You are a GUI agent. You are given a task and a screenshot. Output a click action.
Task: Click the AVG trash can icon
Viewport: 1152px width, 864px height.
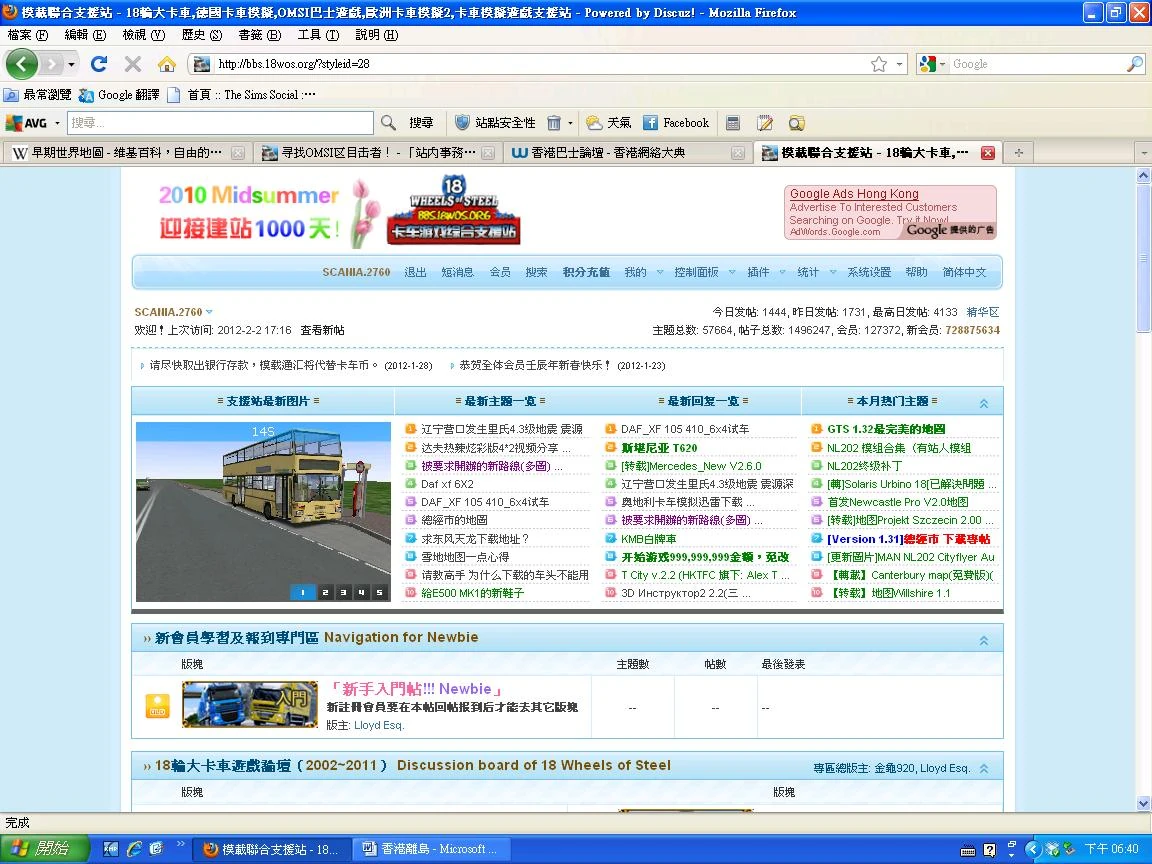coord(554,123)
